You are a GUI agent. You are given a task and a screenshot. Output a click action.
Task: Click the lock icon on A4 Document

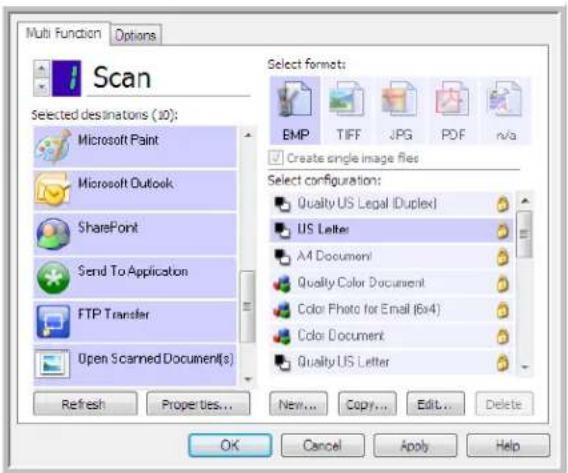pyautogui.click(x=502, y=258)
